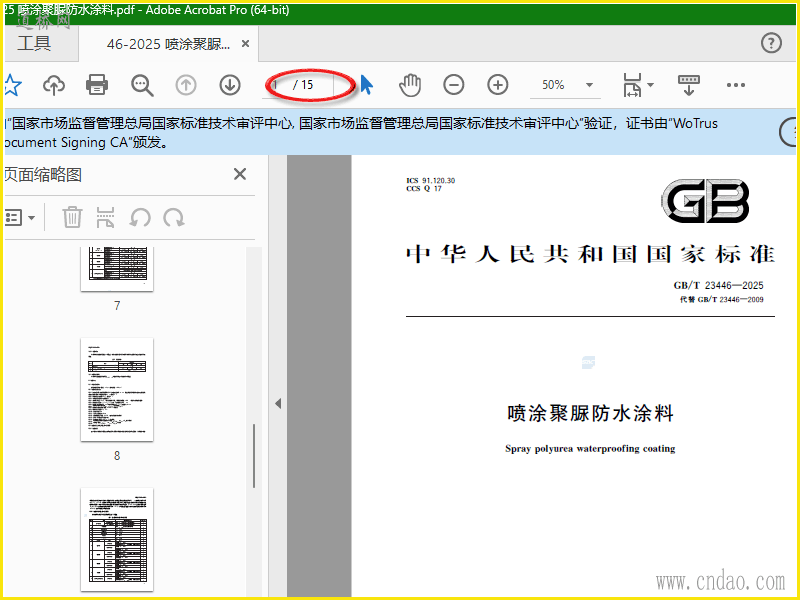Open fit page options dropdown arrow
800x600 pixels.
[651, 85]
